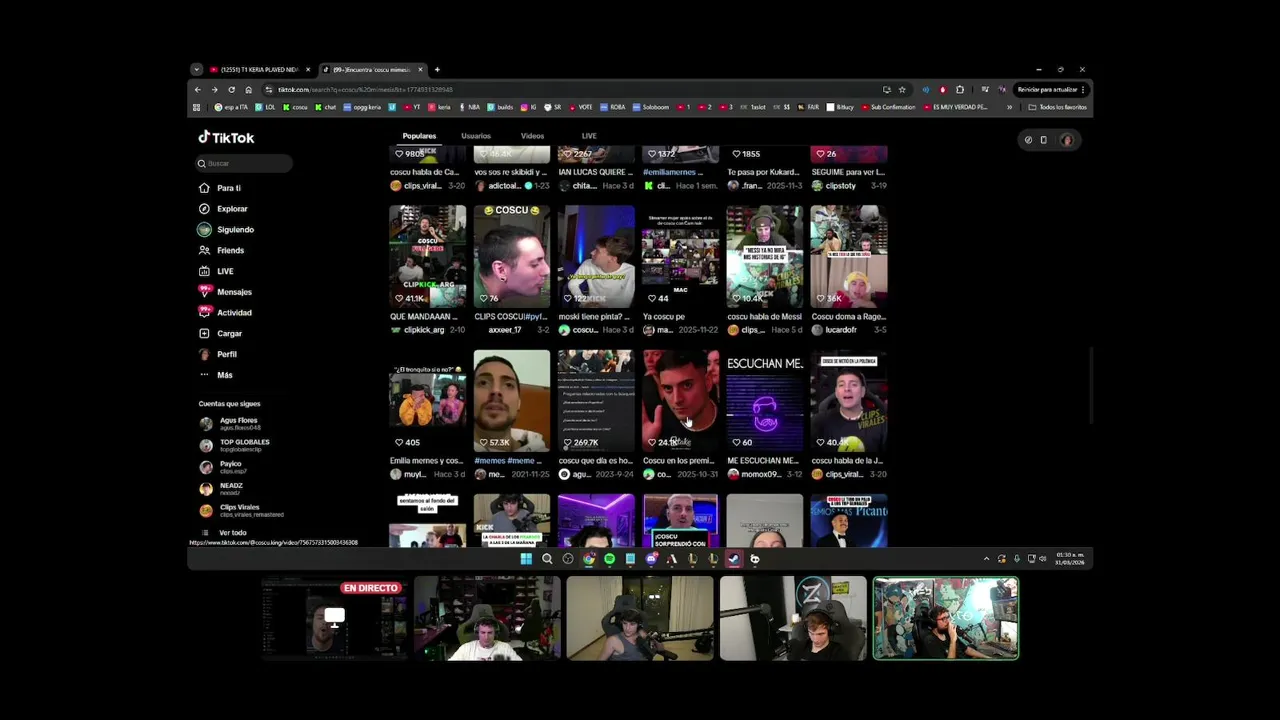Viewport: 1280px width, 720px height.
Task: Click the TikTok logo
Action: 226,138
